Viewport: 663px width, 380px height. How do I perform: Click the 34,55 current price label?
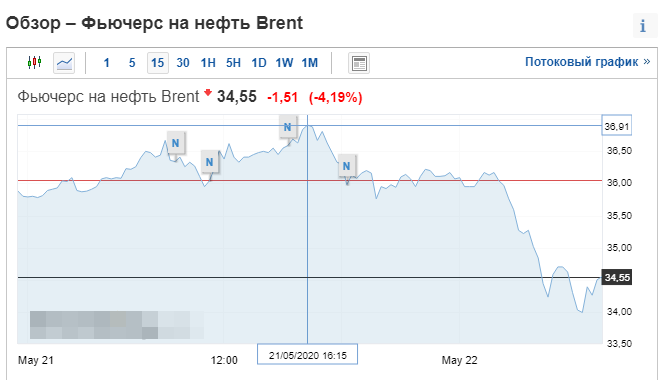617,278
